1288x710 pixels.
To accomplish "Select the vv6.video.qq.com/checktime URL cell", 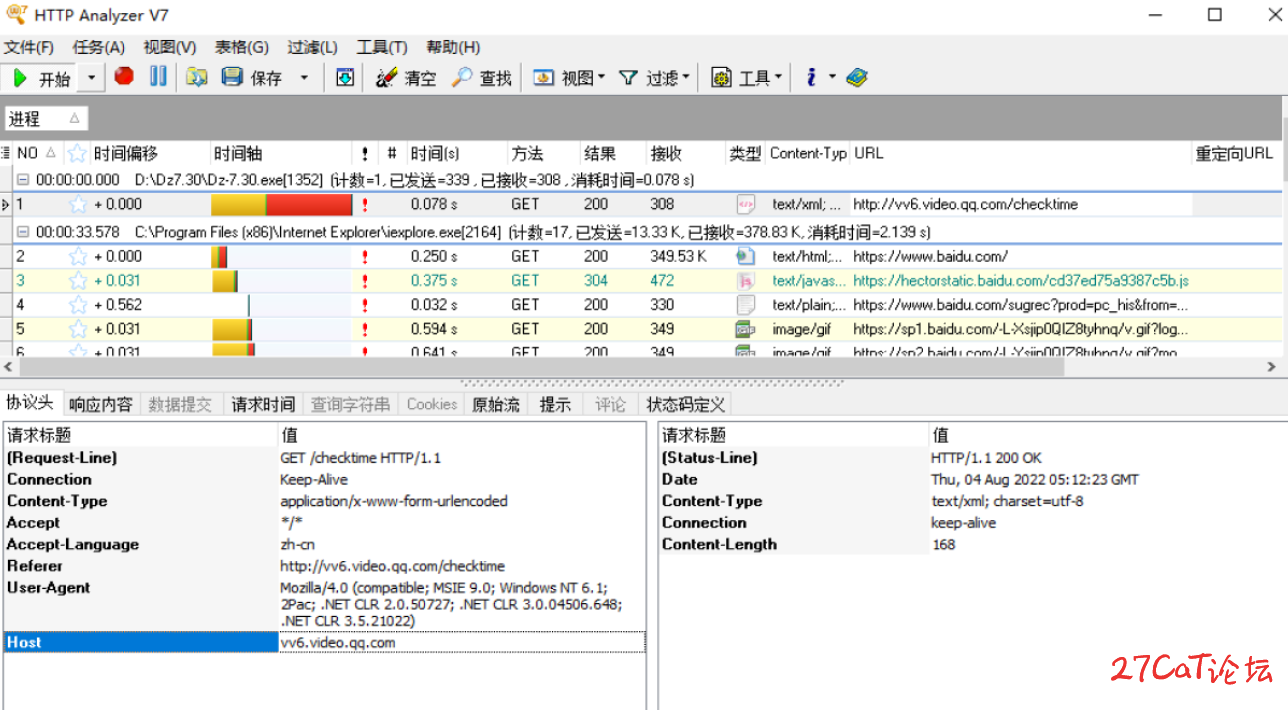I will [1021, 204].
